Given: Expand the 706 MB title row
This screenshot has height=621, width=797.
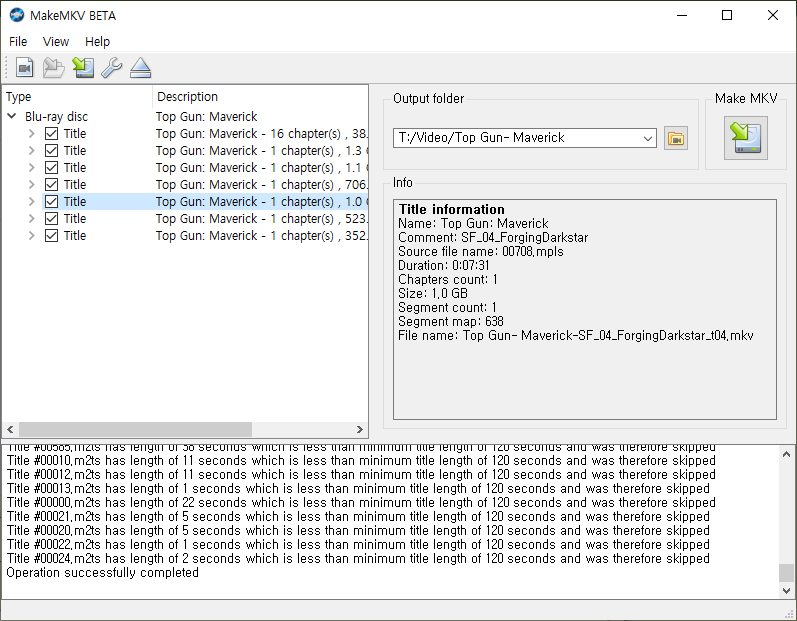Looking at the screenshot, I should [x=32, y=184].
